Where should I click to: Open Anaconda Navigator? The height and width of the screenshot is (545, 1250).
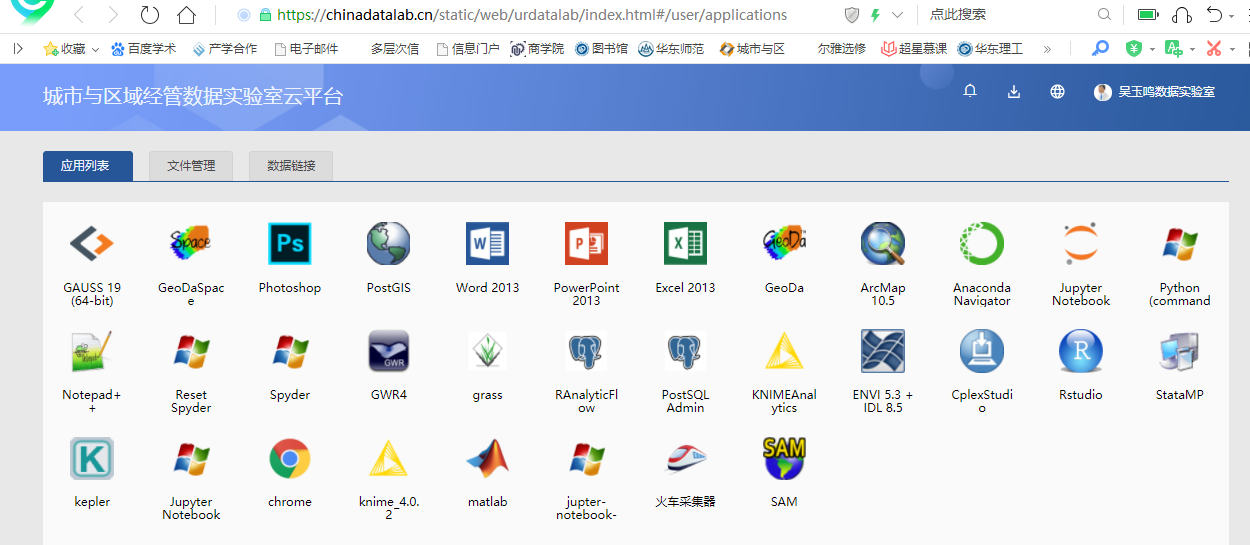[x=982, y=243]
